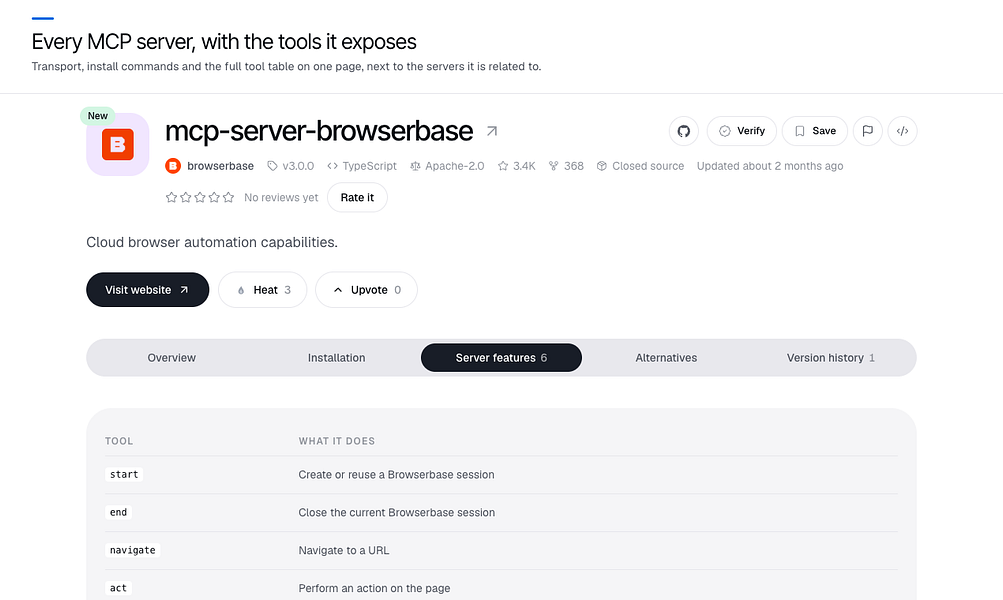
Task: Click the TypeScript language label
Action: 362,166
